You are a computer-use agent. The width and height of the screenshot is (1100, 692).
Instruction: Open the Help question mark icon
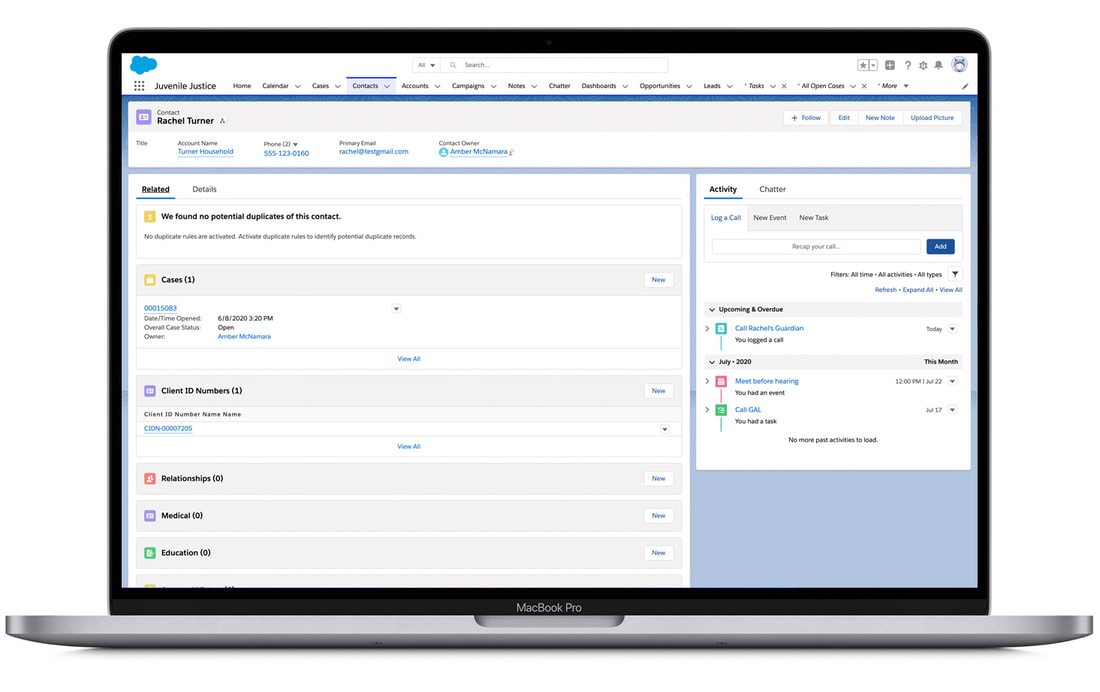908,65
